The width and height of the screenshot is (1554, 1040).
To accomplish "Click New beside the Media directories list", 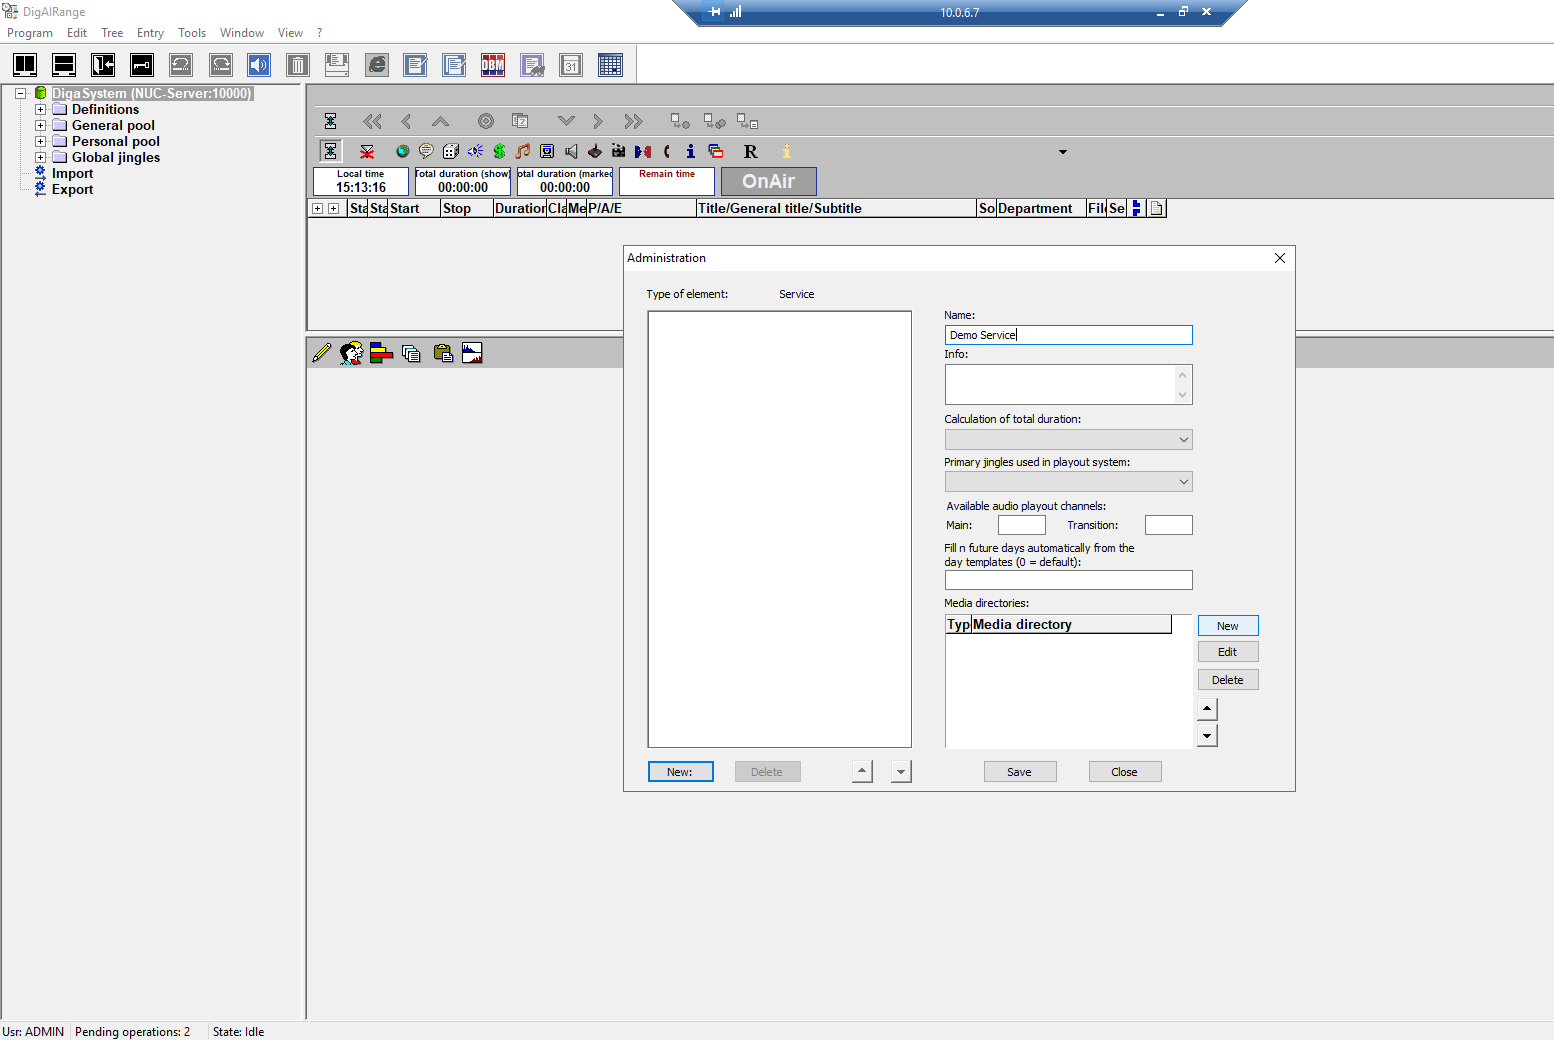I will (x=1227, y=626).
